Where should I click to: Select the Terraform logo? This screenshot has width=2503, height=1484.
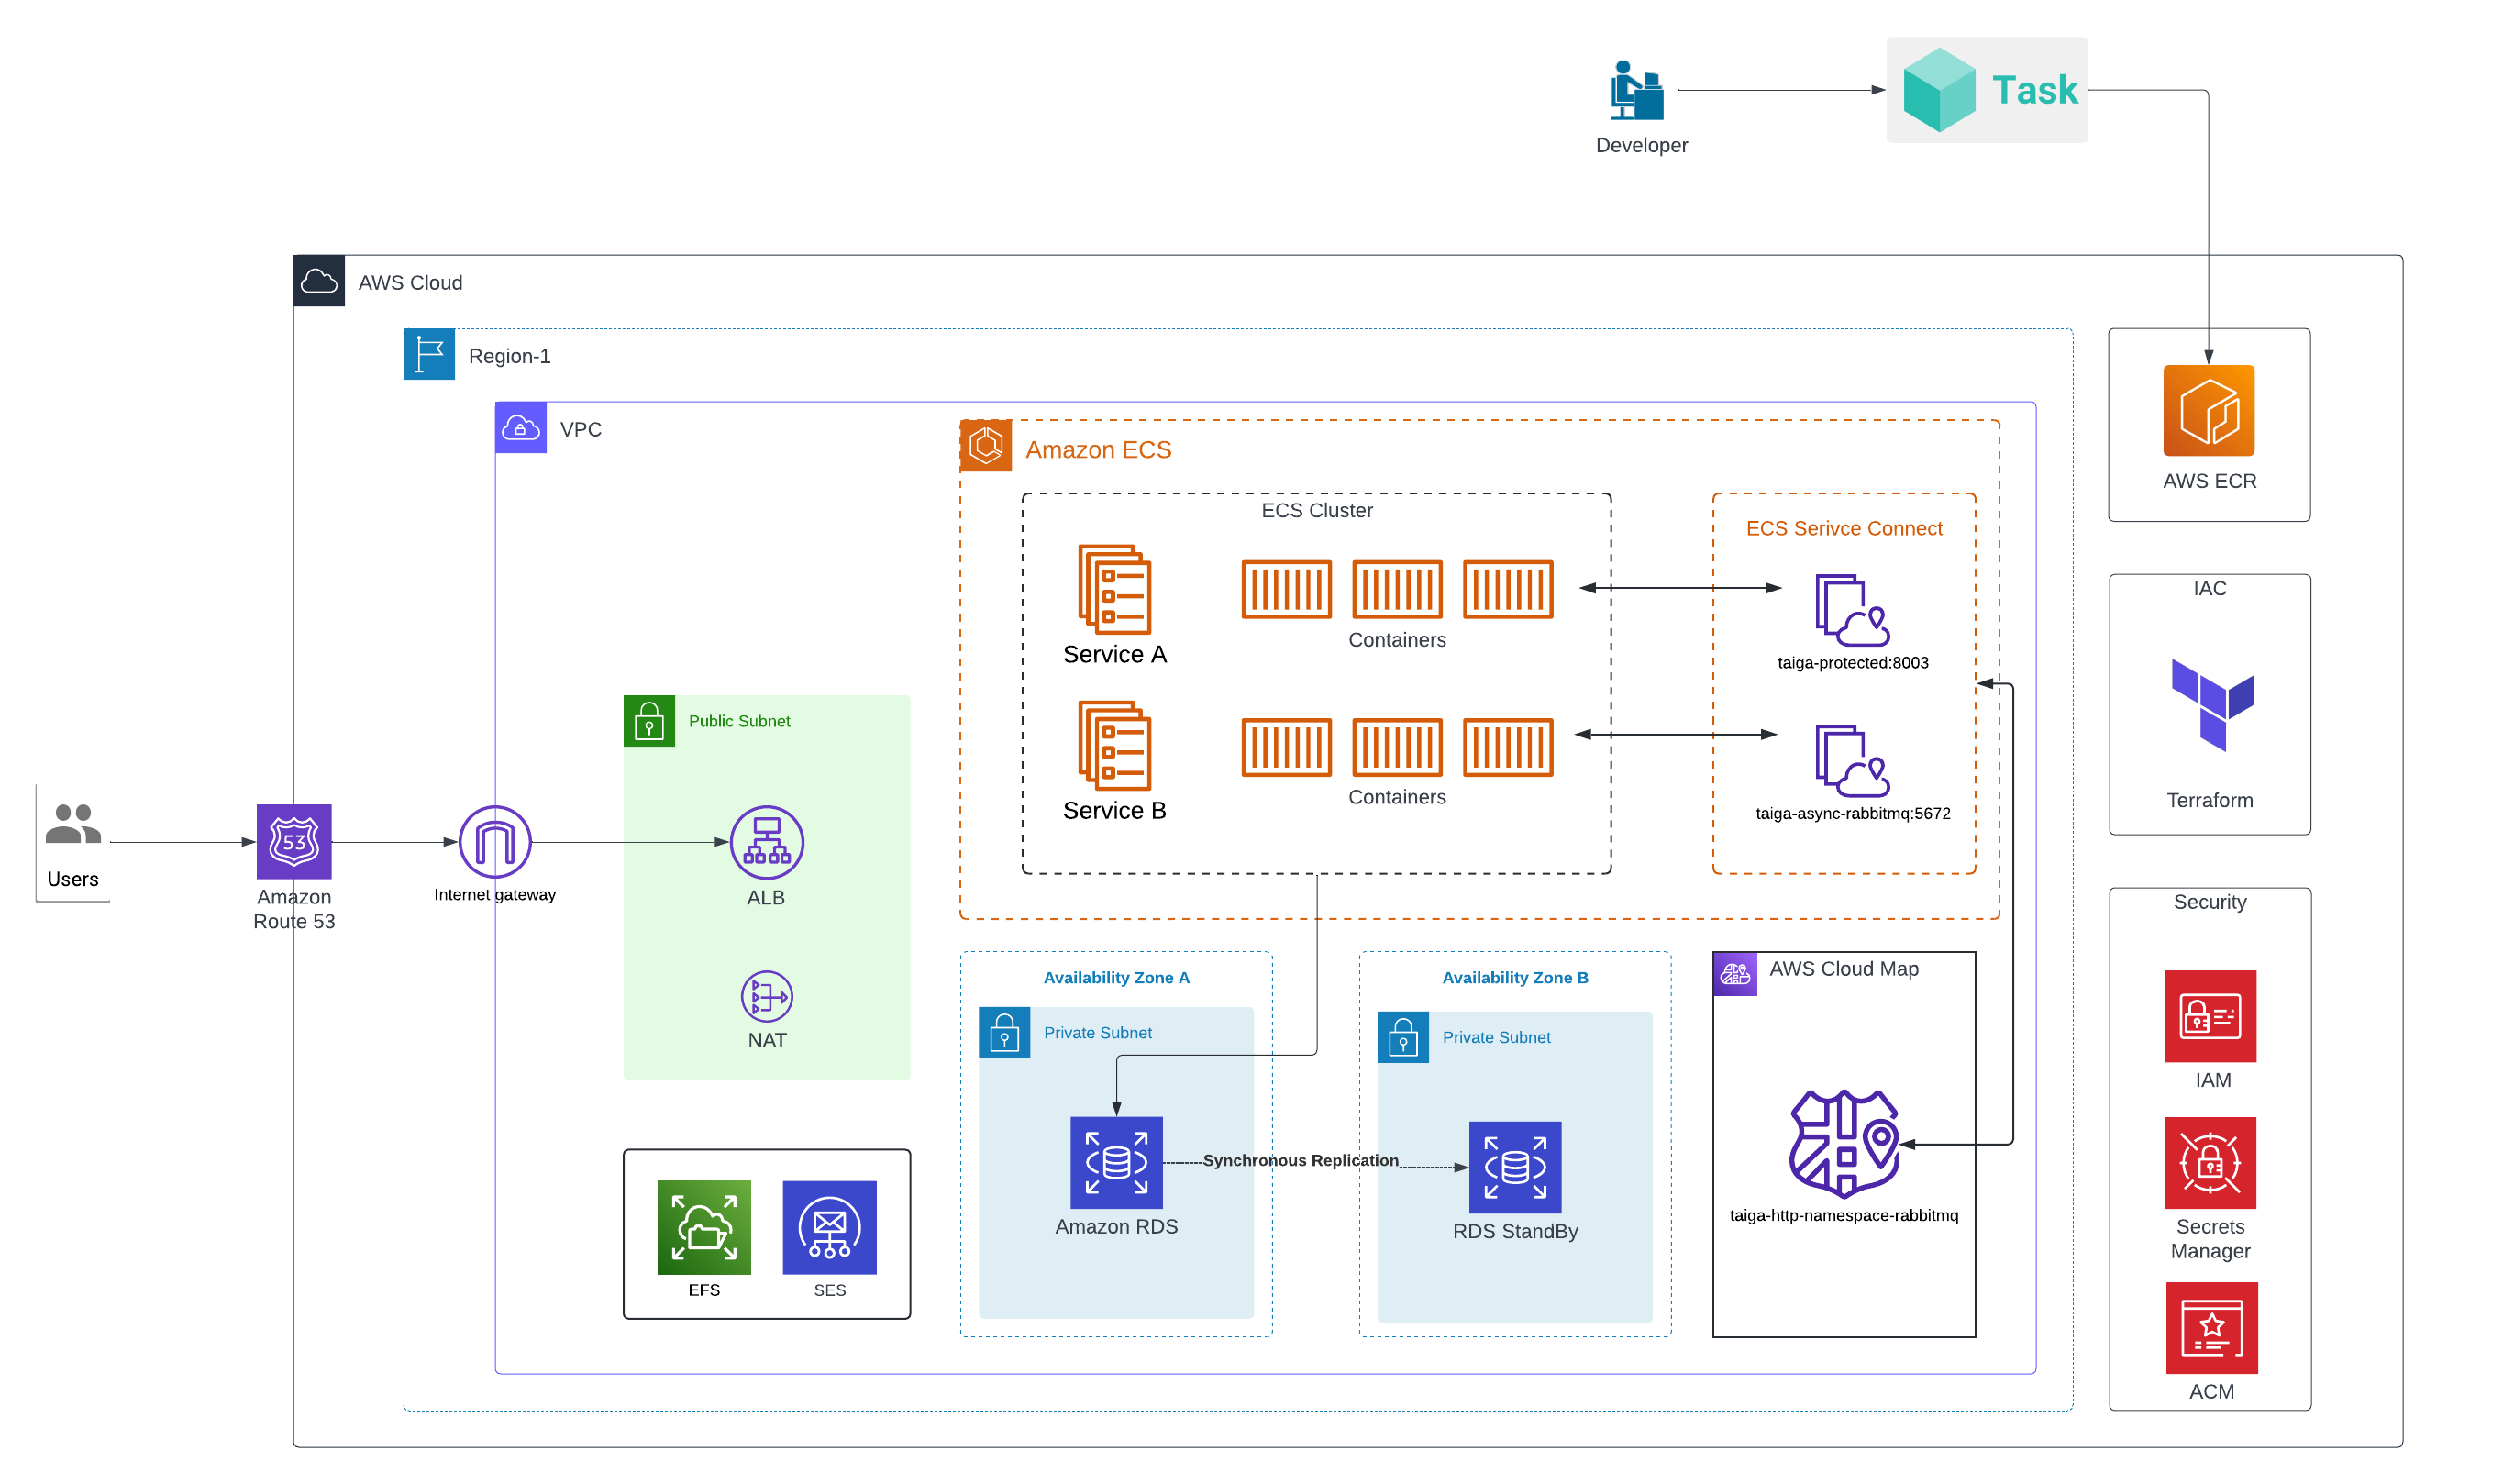click(2211, 704)
